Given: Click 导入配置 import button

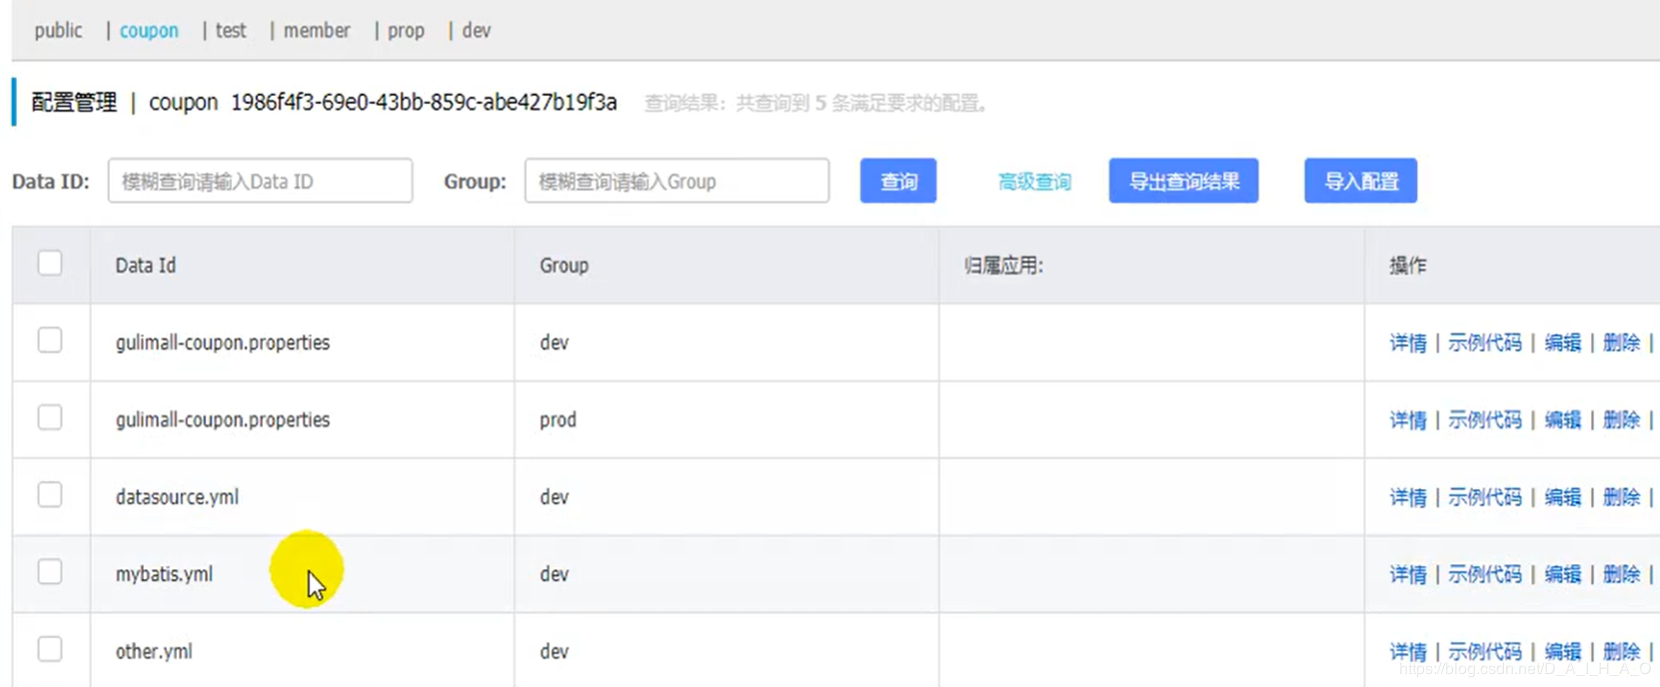Looking at the screenshot, I should [x=1361, y=181].
